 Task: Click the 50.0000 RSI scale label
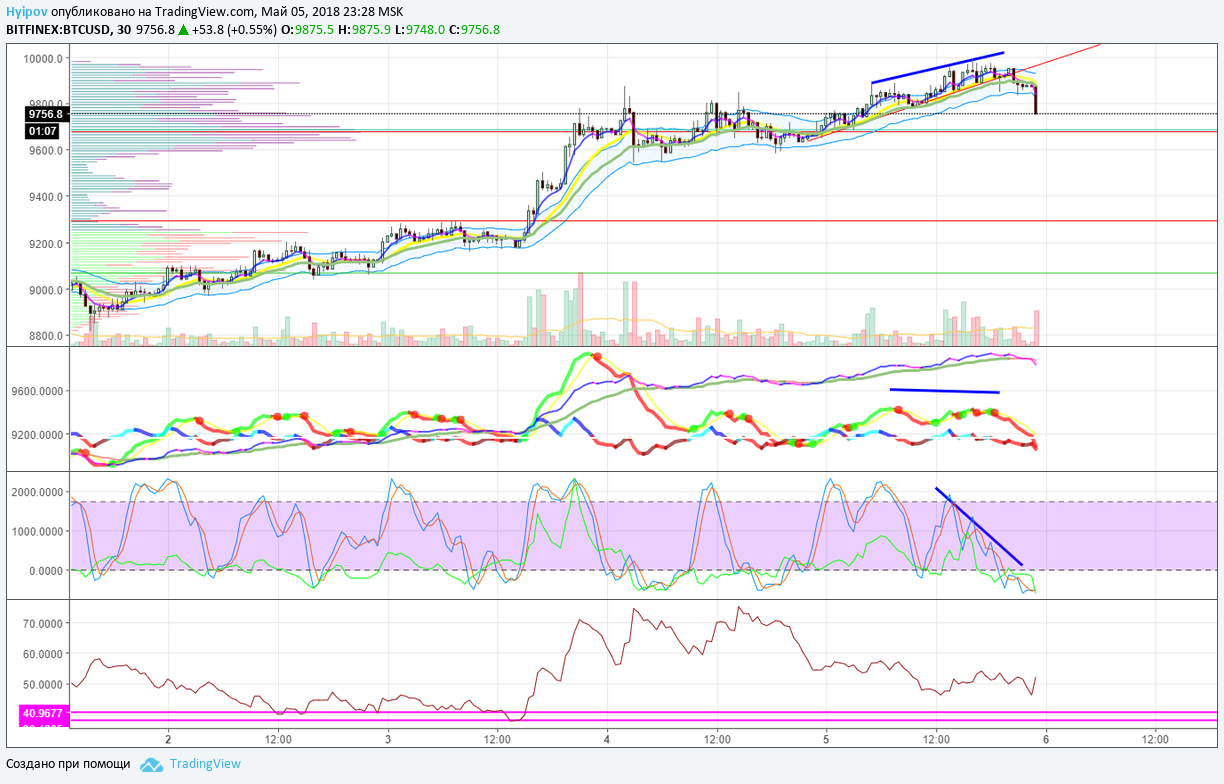[x=44, y=685]
